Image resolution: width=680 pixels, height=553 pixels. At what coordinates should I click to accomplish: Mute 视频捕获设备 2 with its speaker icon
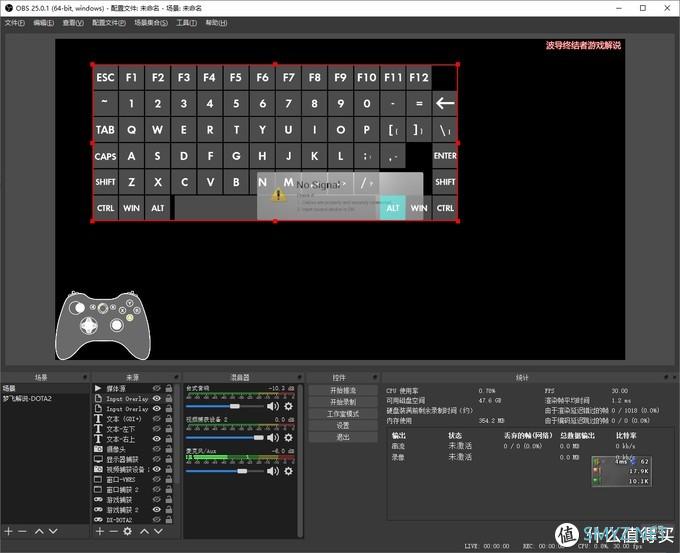(273, 438)
